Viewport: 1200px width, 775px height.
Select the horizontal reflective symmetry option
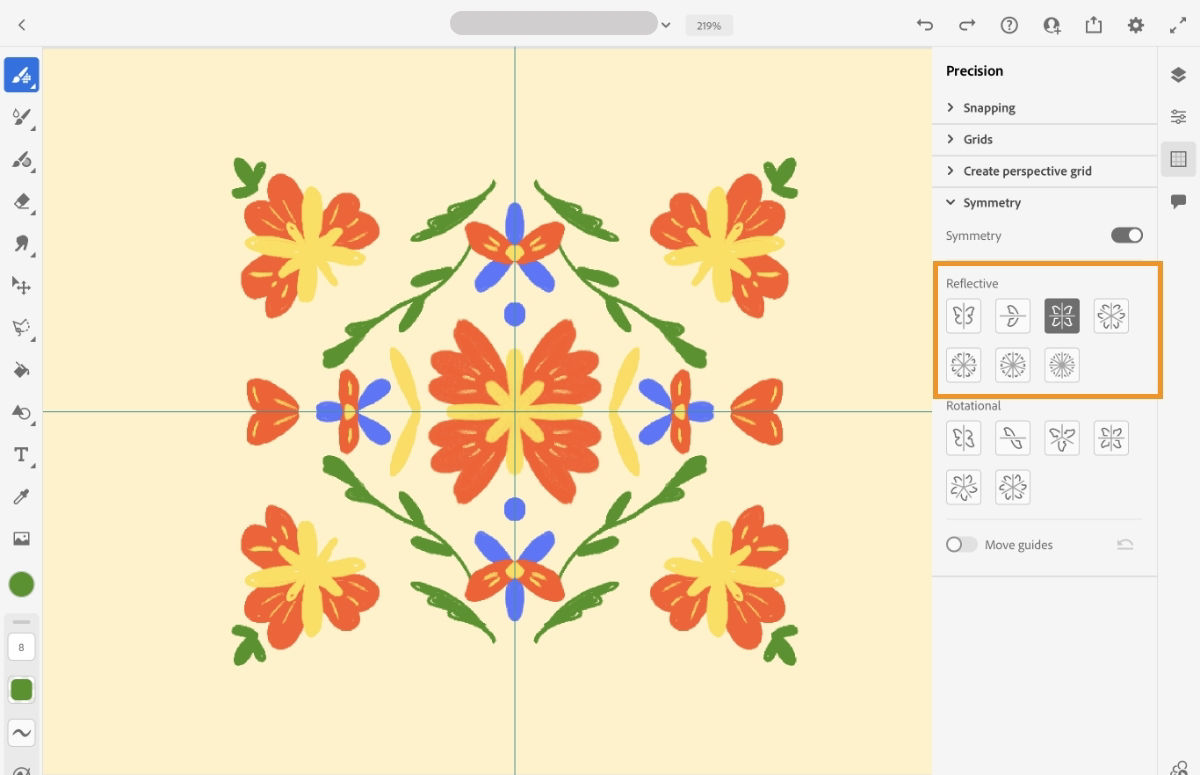1013,316
